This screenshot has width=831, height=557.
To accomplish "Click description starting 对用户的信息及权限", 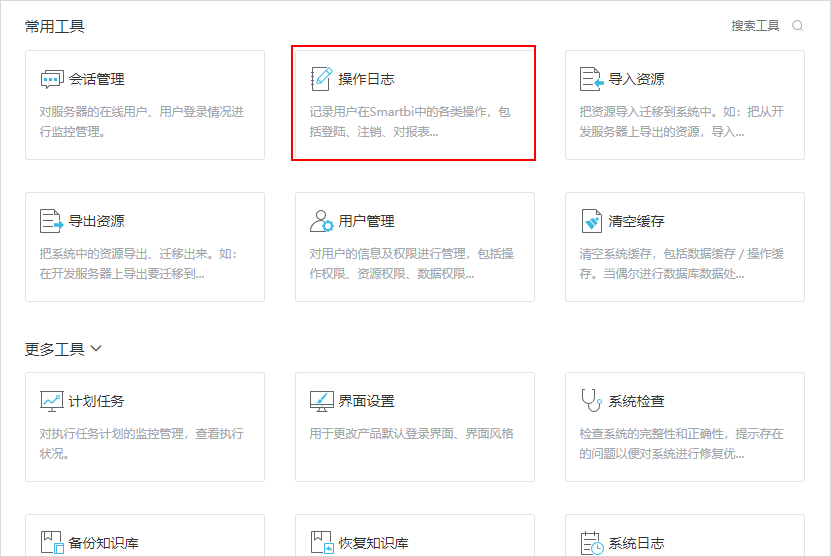I will point(411,263).
